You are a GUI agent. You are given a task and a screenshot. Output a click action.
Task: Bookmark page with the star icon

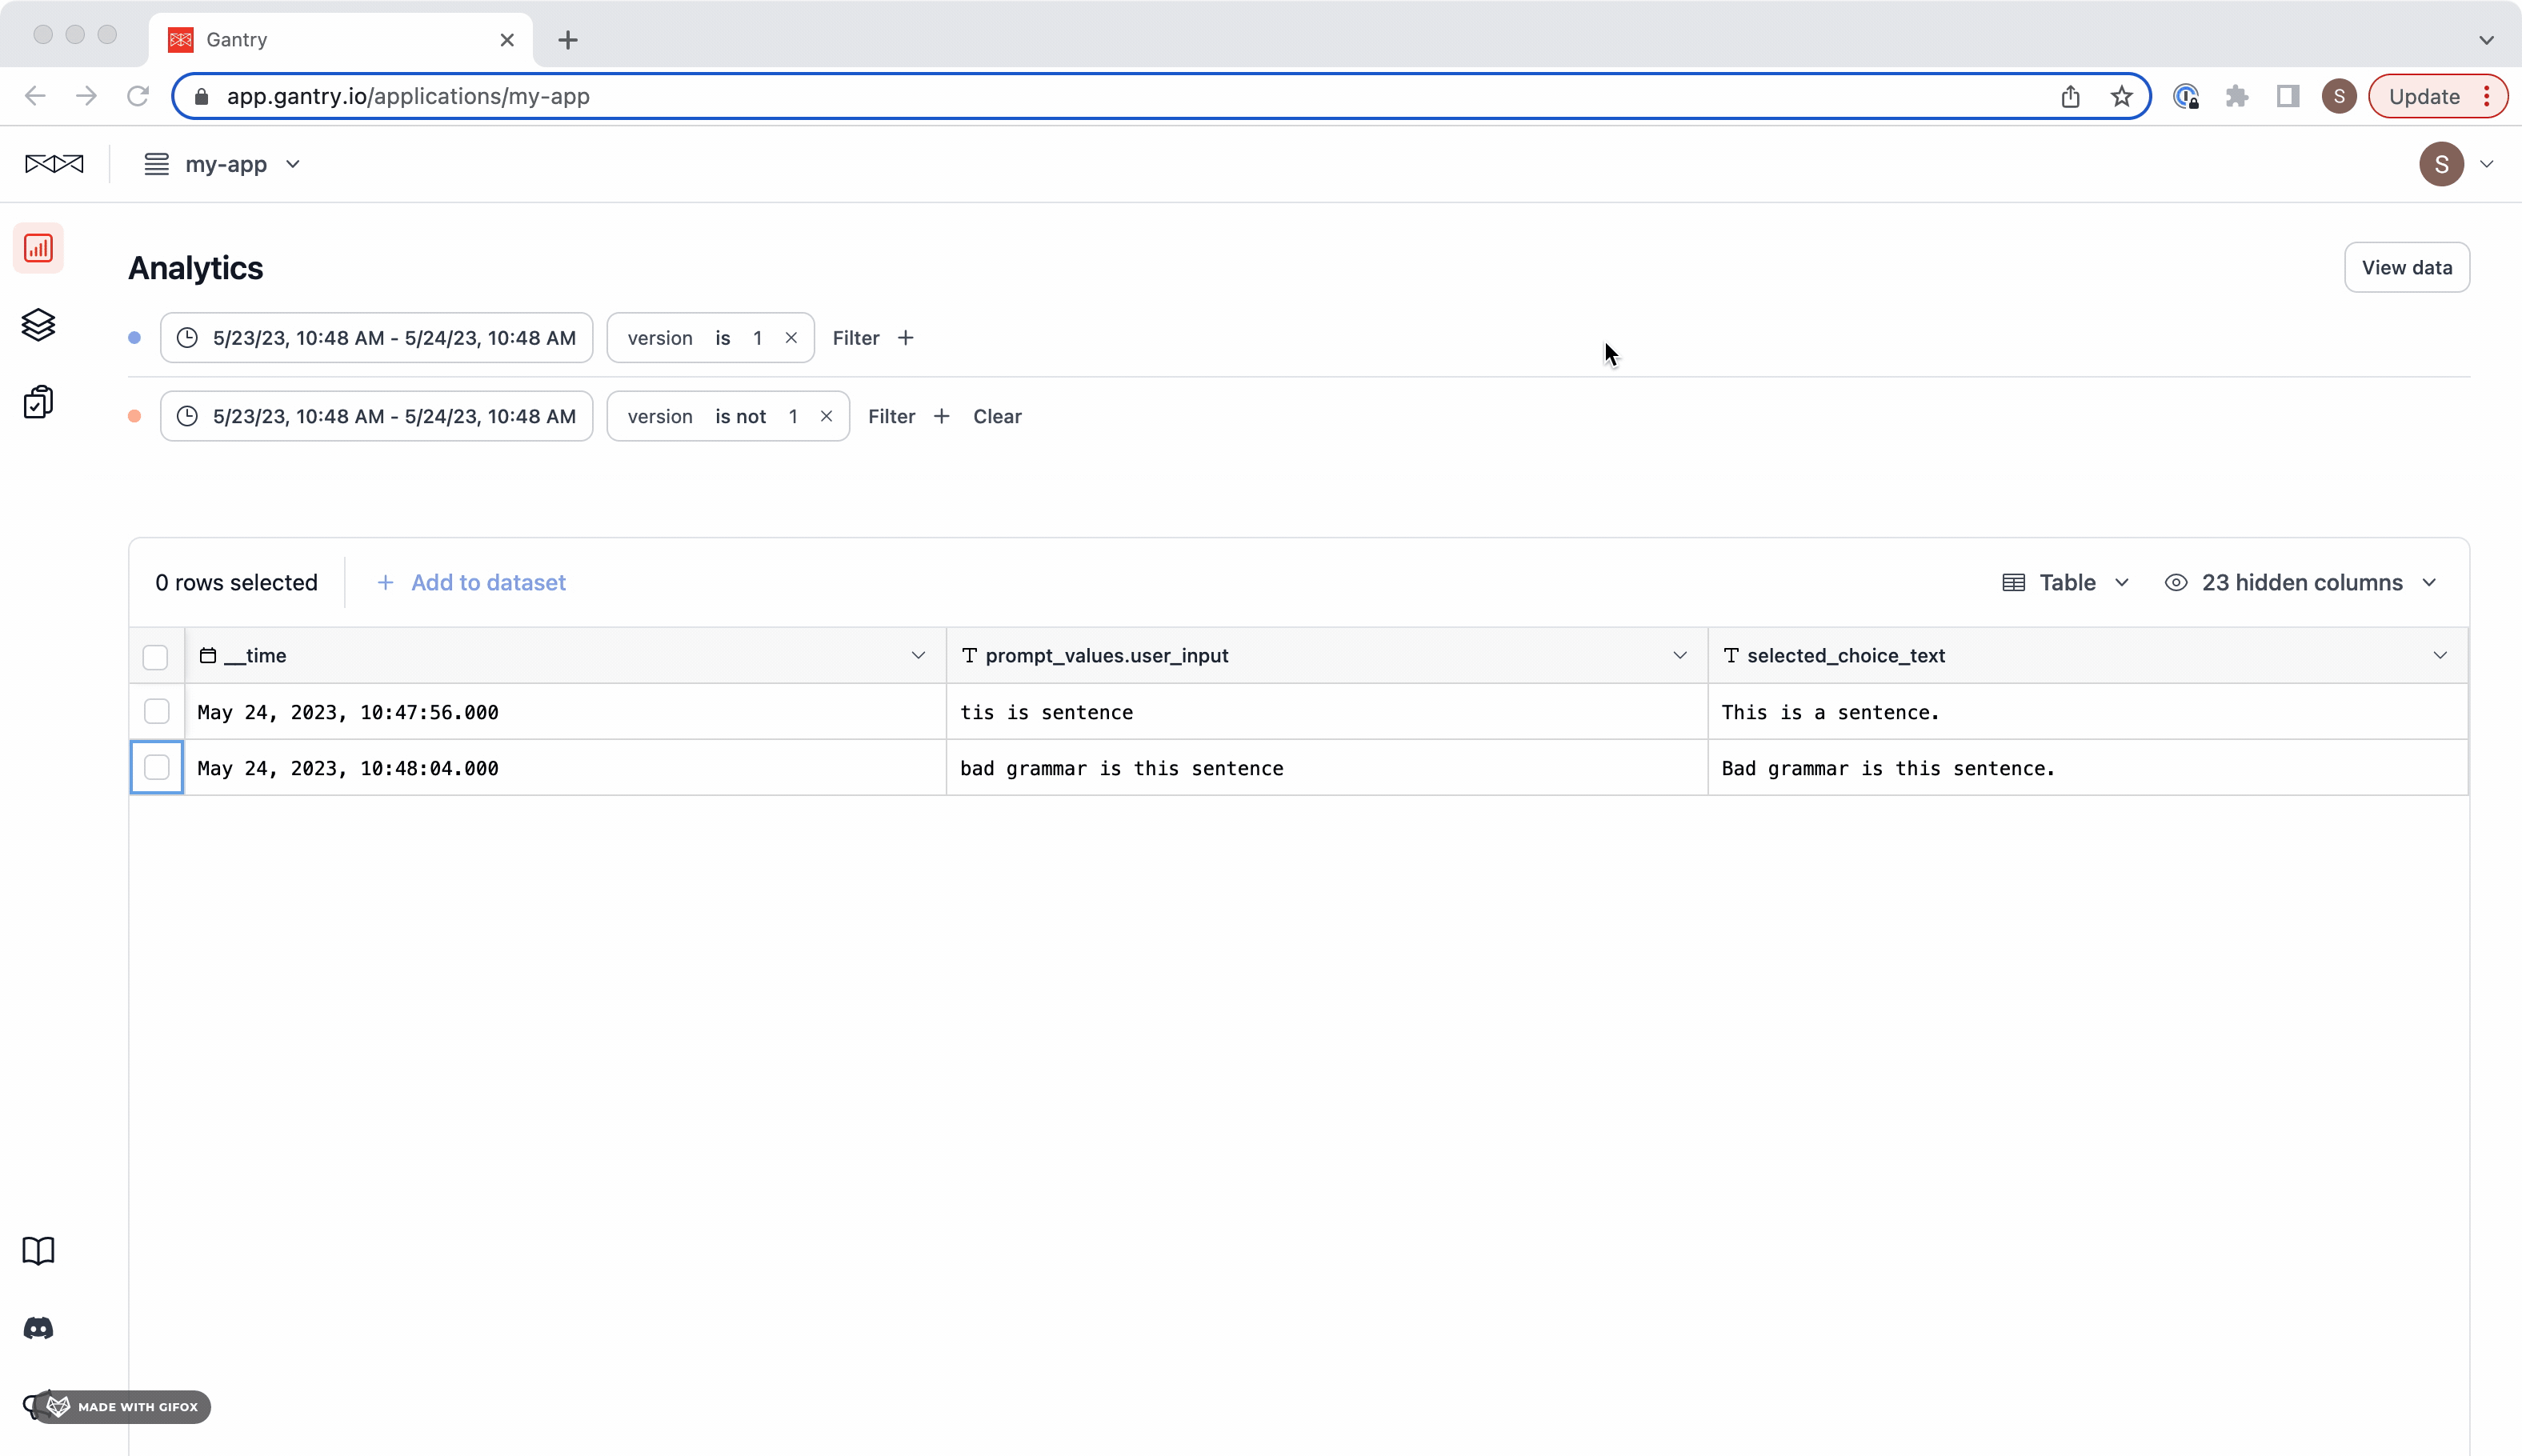click(2121, 96)
